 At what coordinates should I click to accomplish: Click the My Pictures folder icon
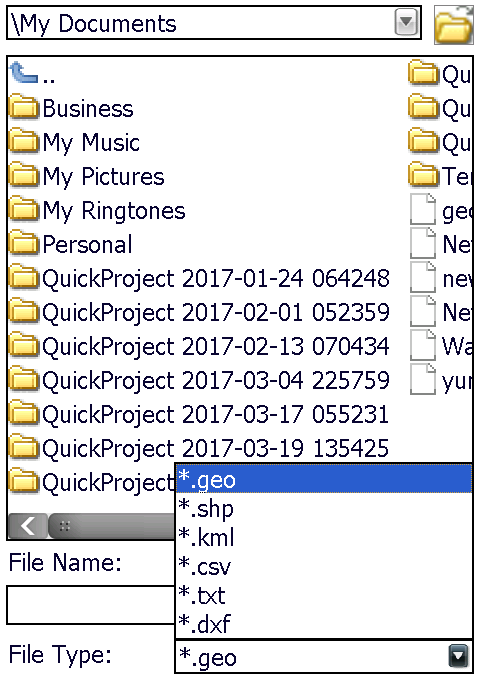pyautogui.click(x=23, y=175)
